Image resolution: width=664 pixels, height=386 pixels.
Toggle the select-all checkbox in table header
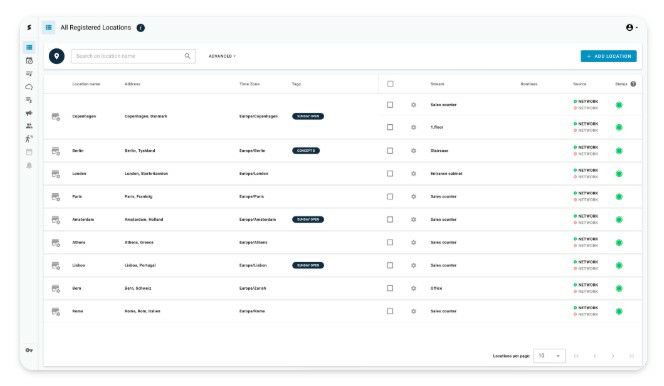coord(390,84)
